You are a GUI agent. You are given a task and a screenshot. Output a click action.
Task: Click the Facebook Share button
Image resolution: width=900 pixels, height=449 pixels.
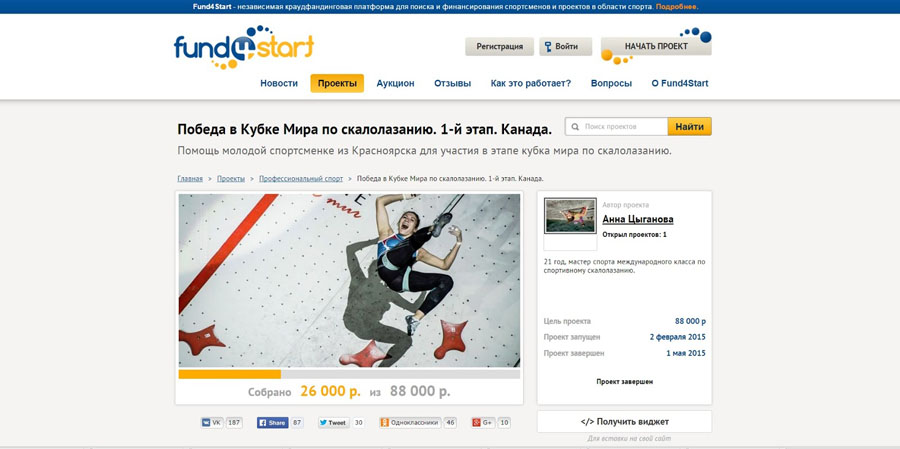(x=273, y=423)
